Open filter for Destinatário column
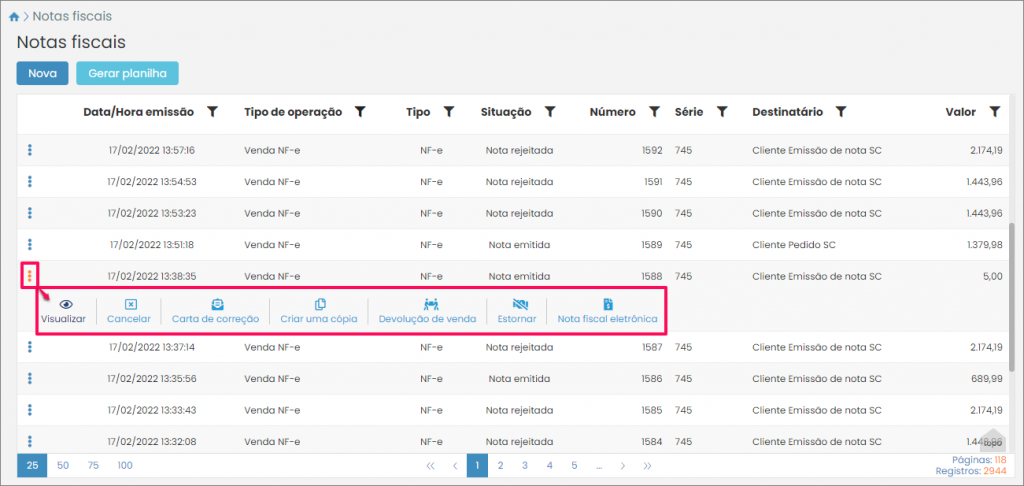1024x486 pixels. tap(841, 112)
